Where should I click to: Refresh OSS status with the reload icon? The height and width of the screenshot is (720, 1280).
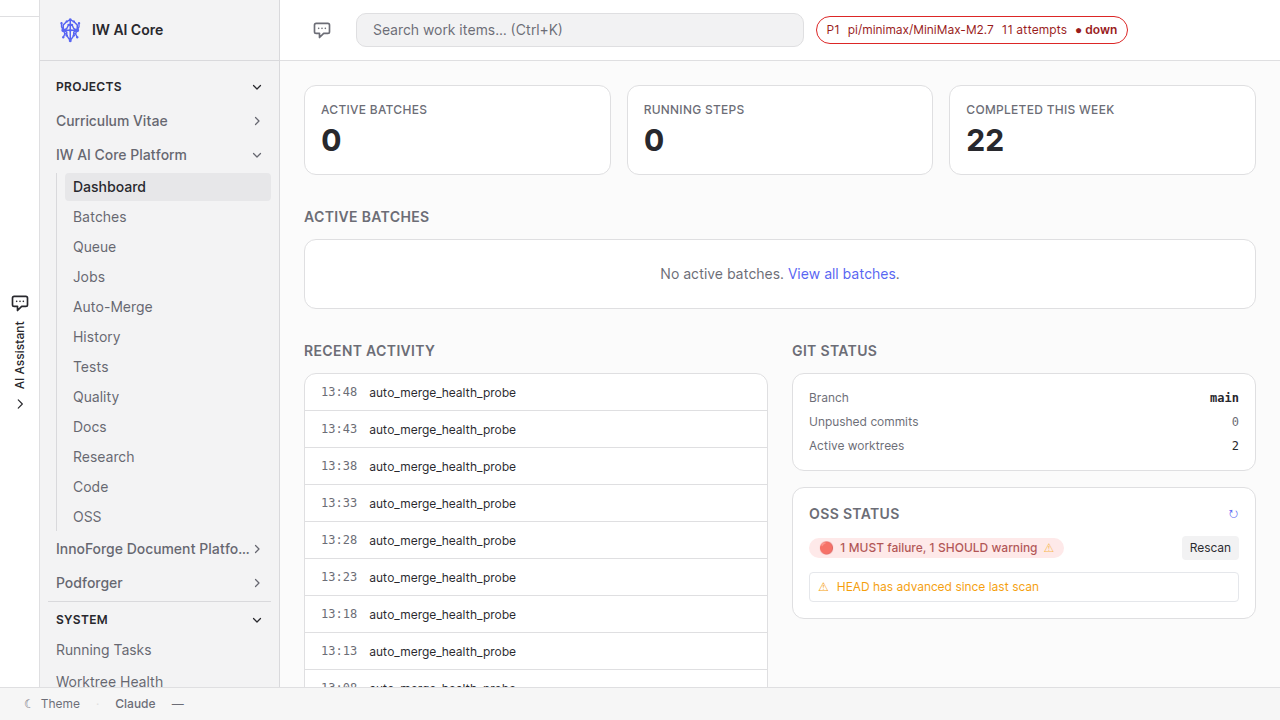1233,514
